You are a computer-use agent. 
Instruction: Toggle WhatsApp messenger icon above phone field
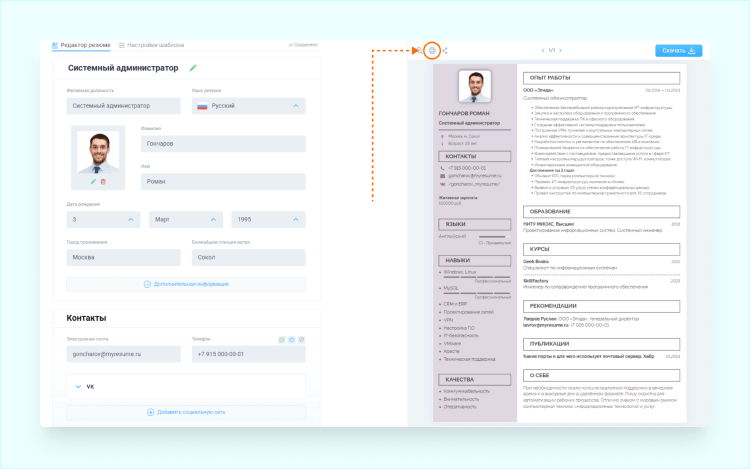(282, 339)
